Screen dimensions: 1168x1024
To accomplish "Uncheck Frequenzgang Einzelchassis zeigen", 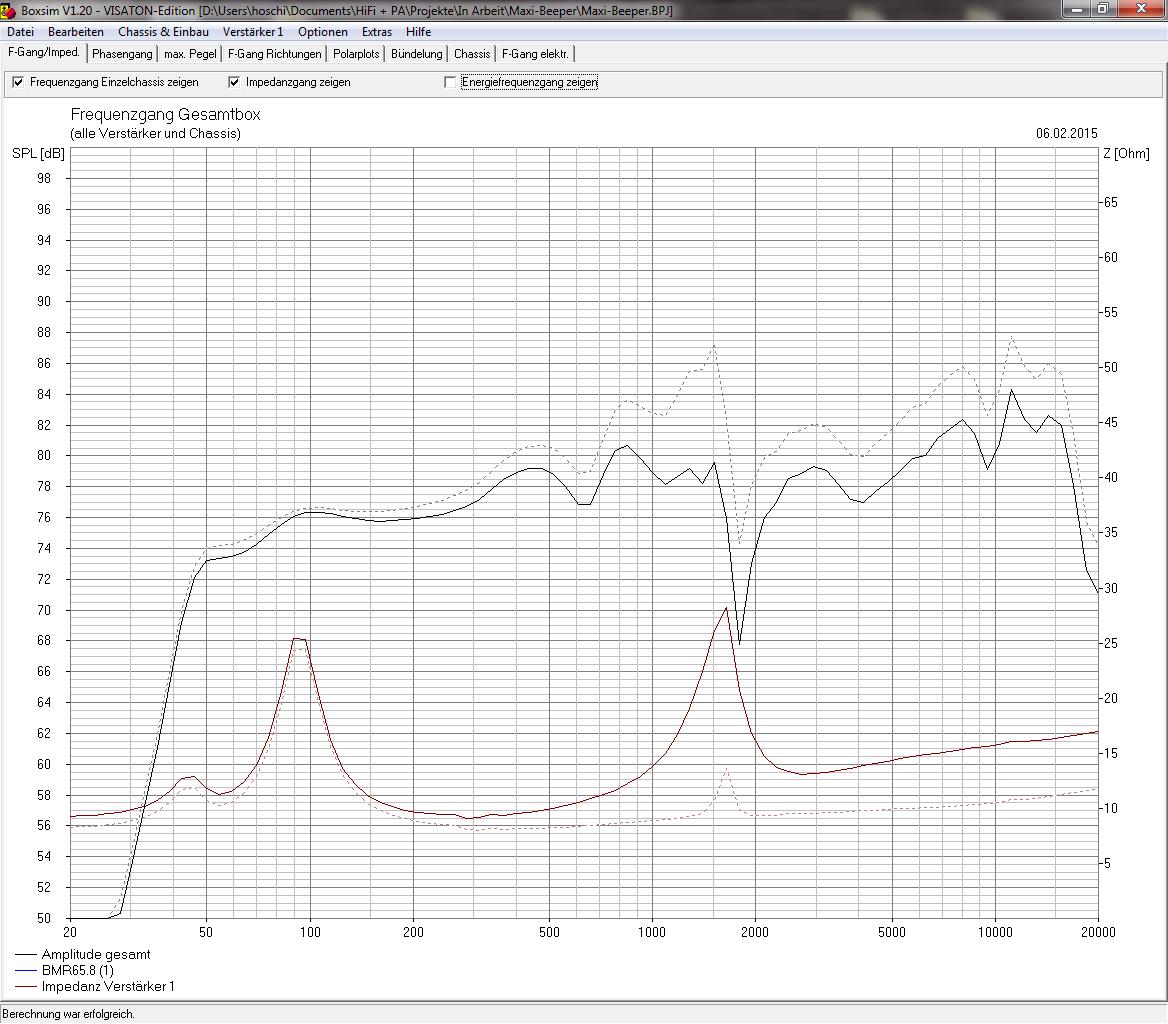I will 18,82.
